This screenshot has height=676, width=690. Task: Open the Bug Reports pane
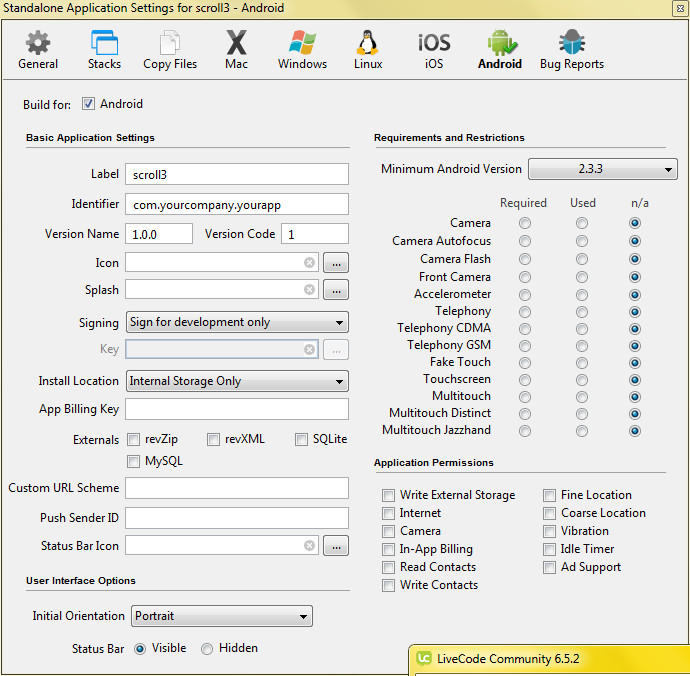click(571, 50)
